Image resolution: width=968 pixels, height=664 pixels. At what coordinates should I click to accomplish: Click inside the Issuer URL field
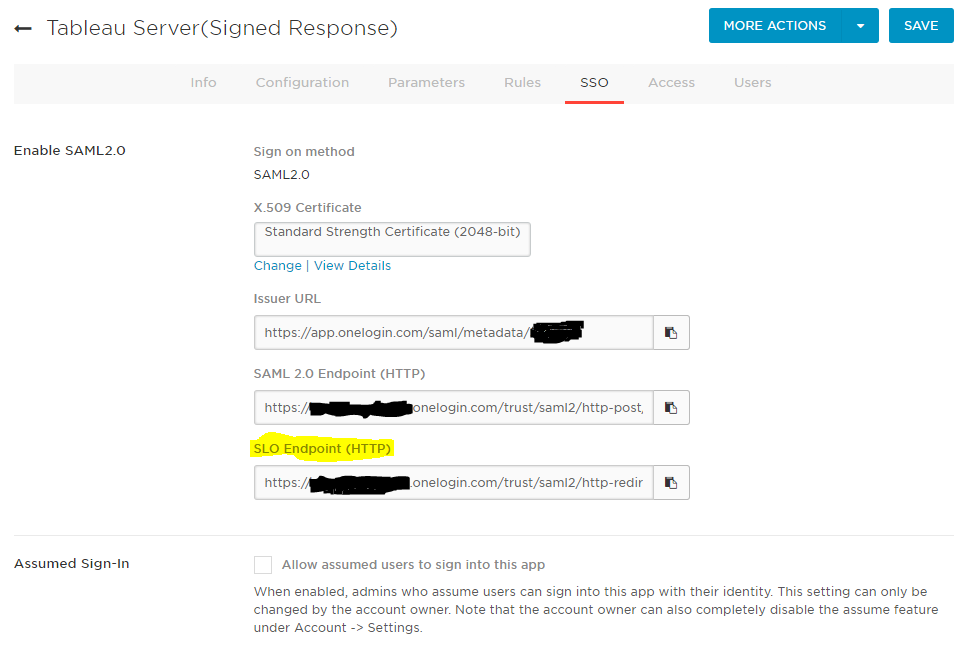tap(454, 333)
